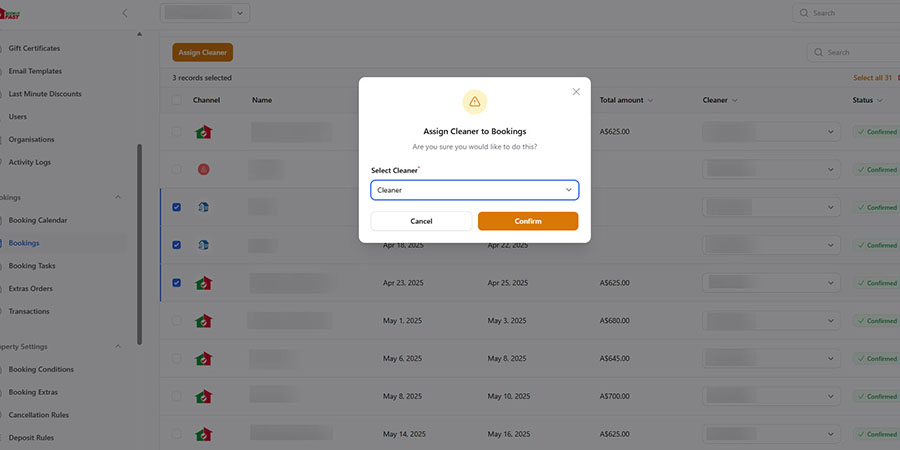900x450 pixels.
Task: Cancel the Assign Cleaner dialog
Action: pos(421,221)
